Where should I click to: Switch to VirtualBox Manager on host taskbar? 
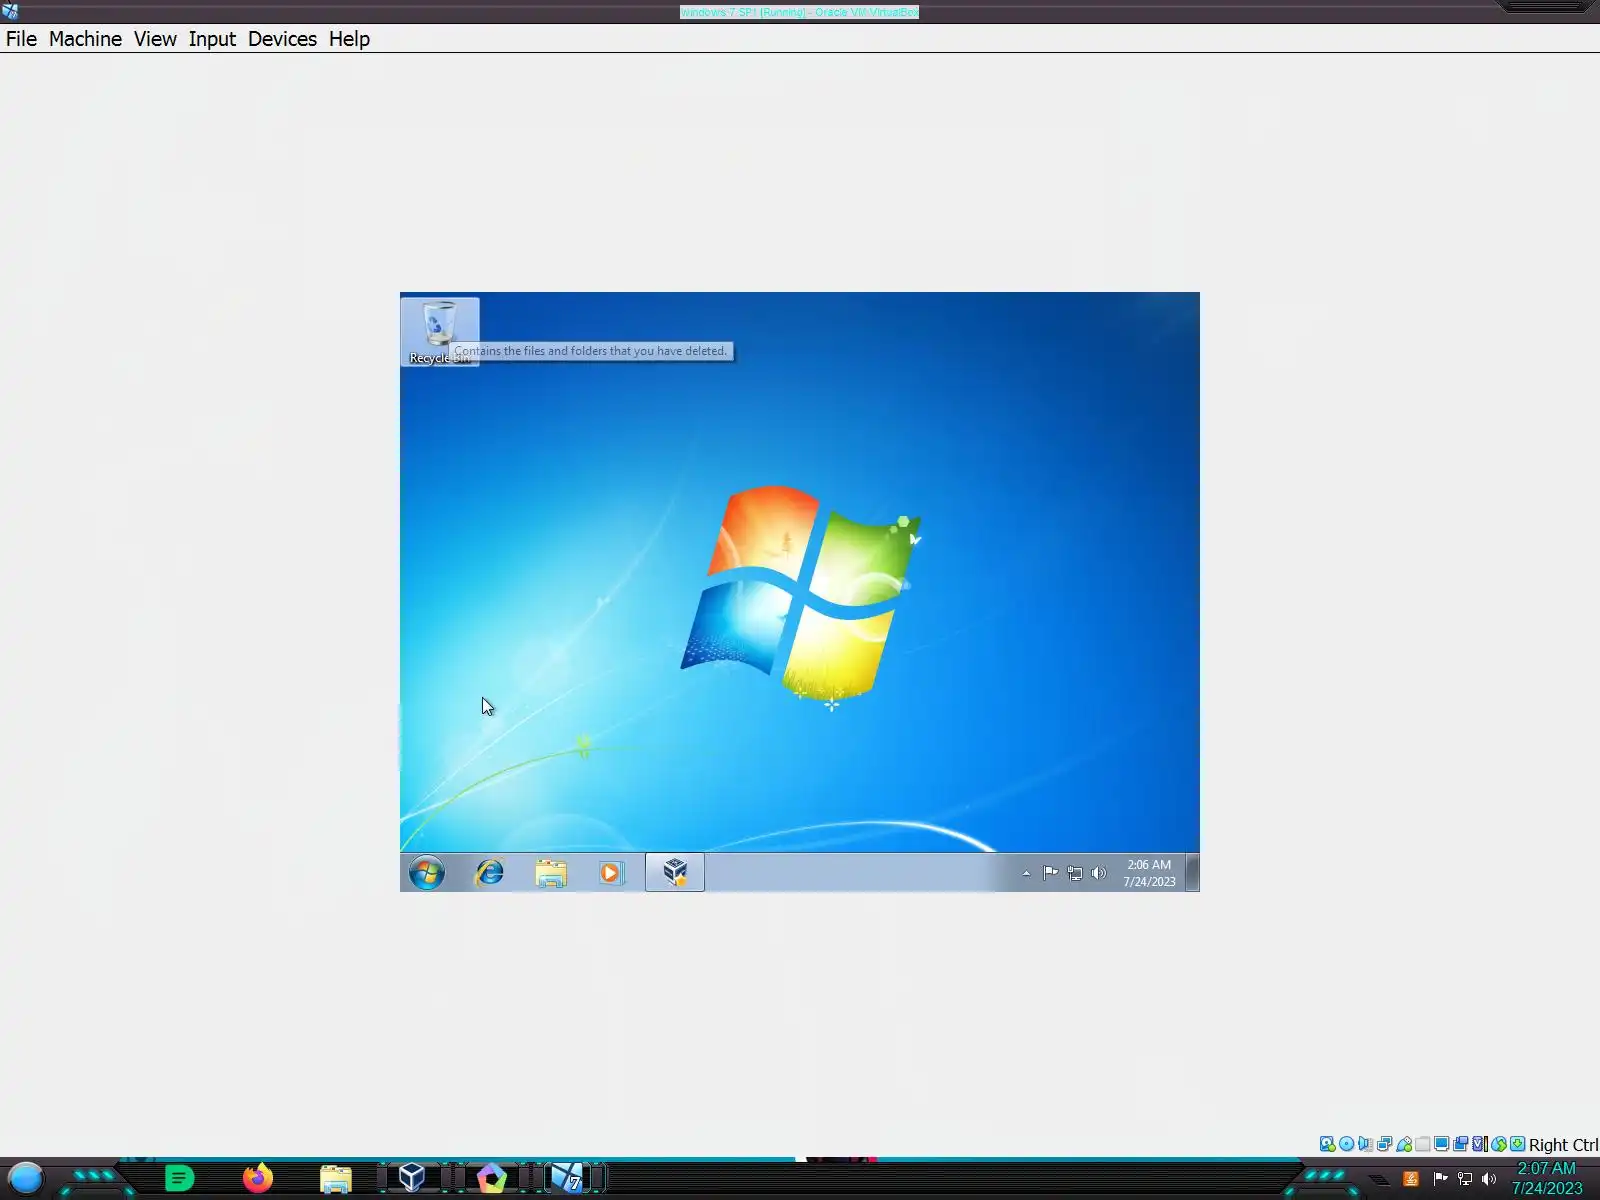pos(412,1178)
